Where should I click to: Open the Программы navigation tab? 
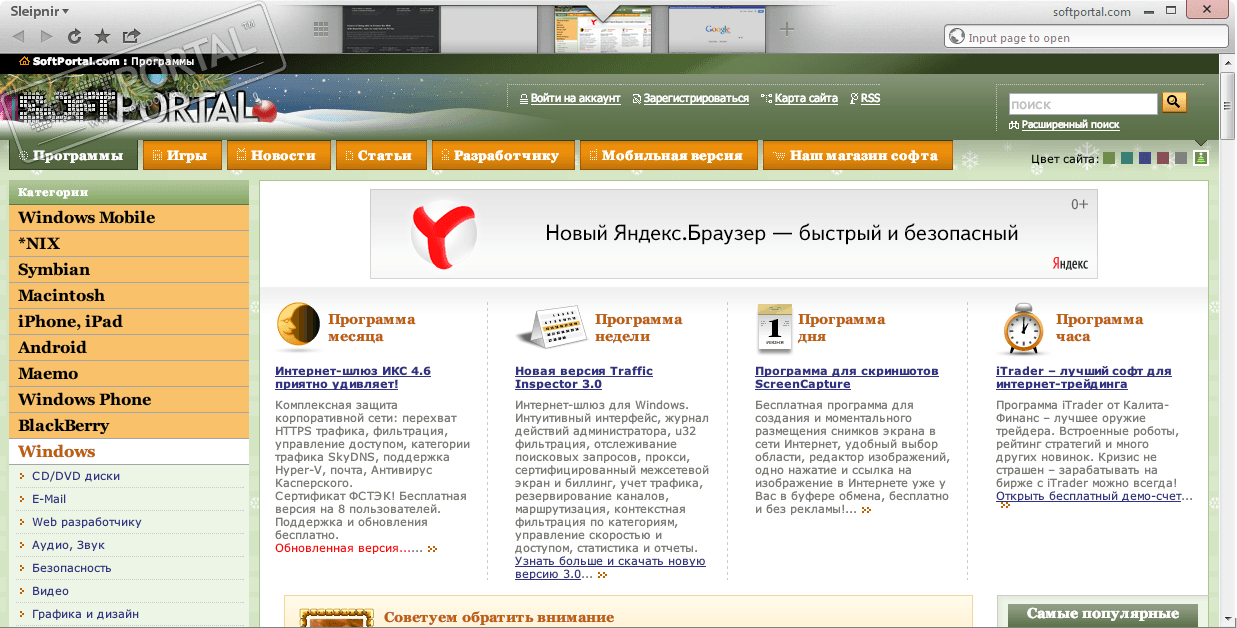pos(73,155)
